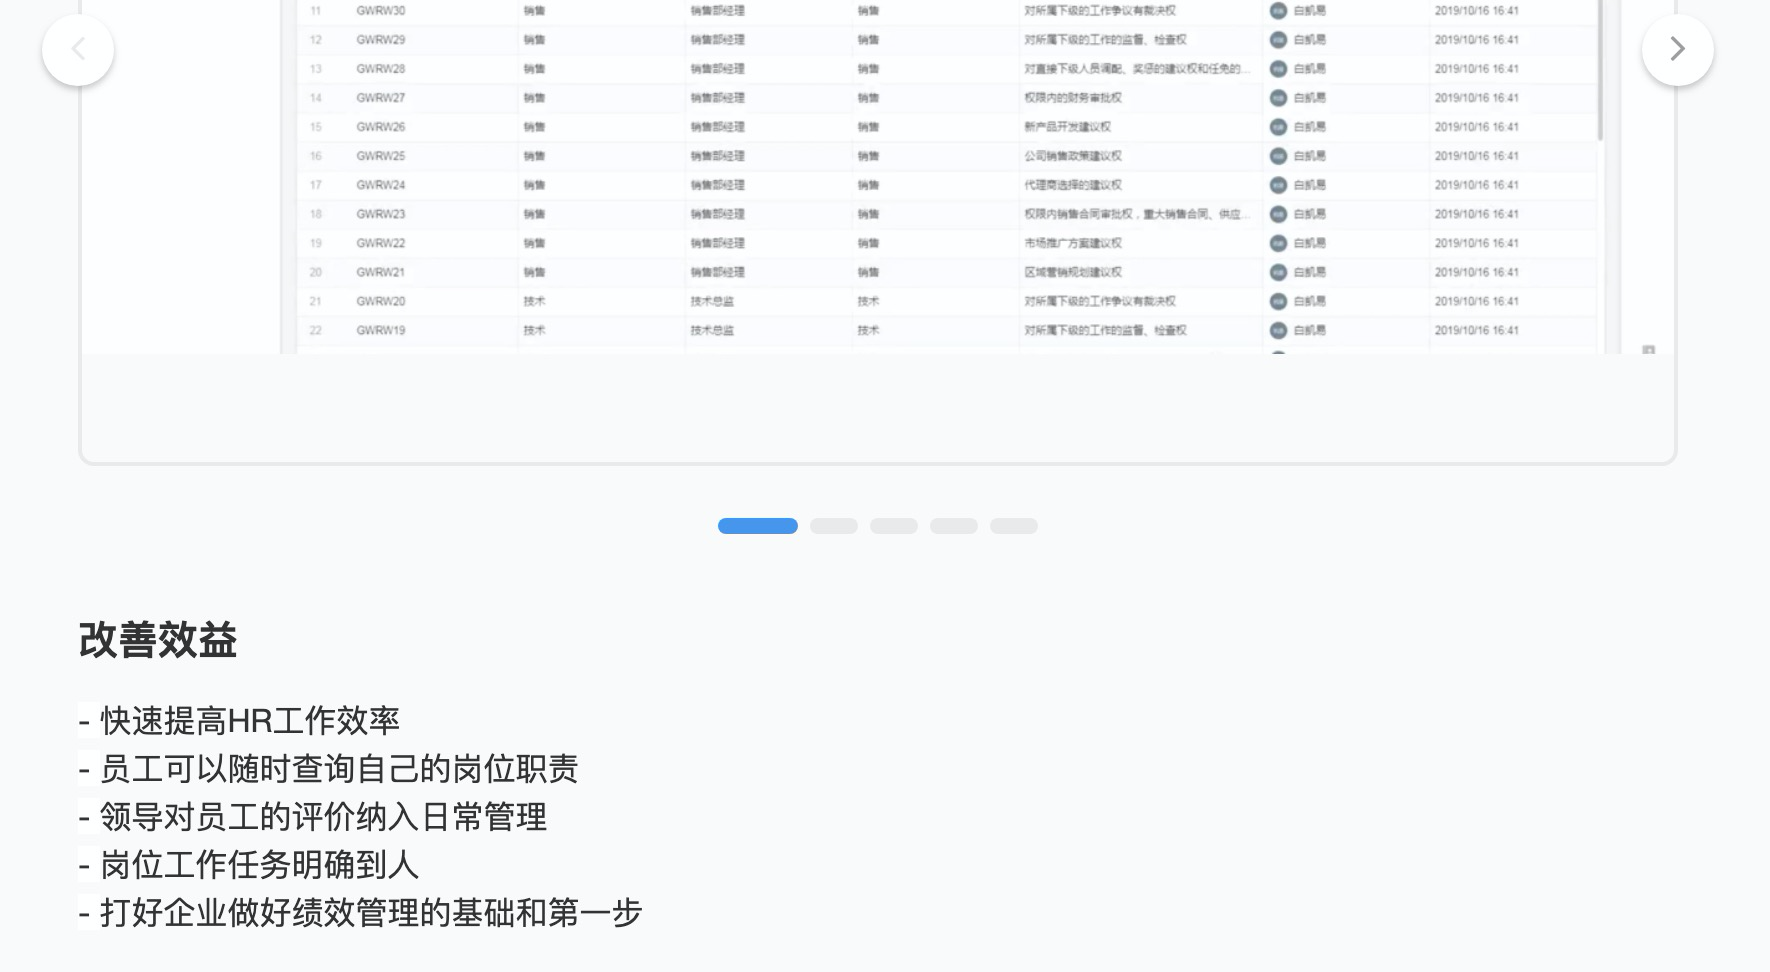Select the GWRW26 code cell
Screen dimensions: 1770x972
[381, 127]
